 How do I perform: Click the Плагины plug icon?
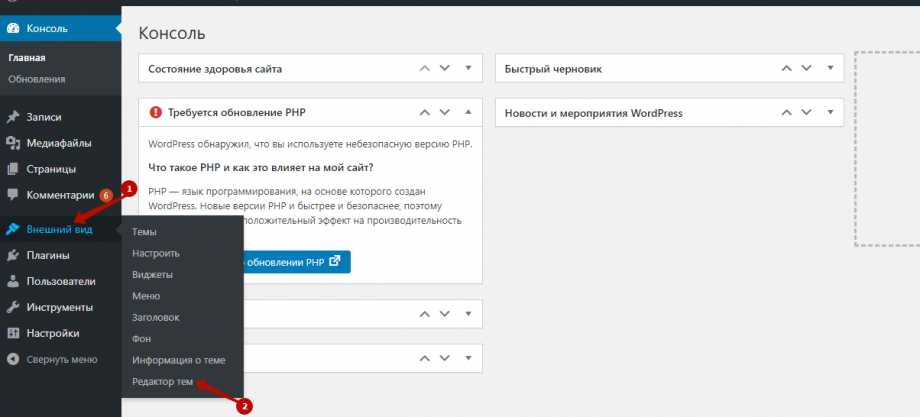coord(13,255)
